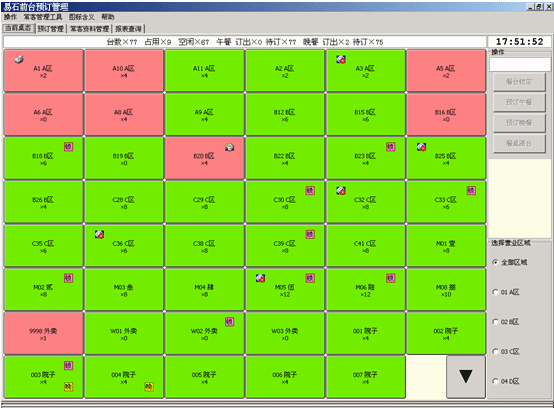Click the 餐台锁定 button
Image resolution: width=554 pixels, height=408 pixels.
point(519,82)
